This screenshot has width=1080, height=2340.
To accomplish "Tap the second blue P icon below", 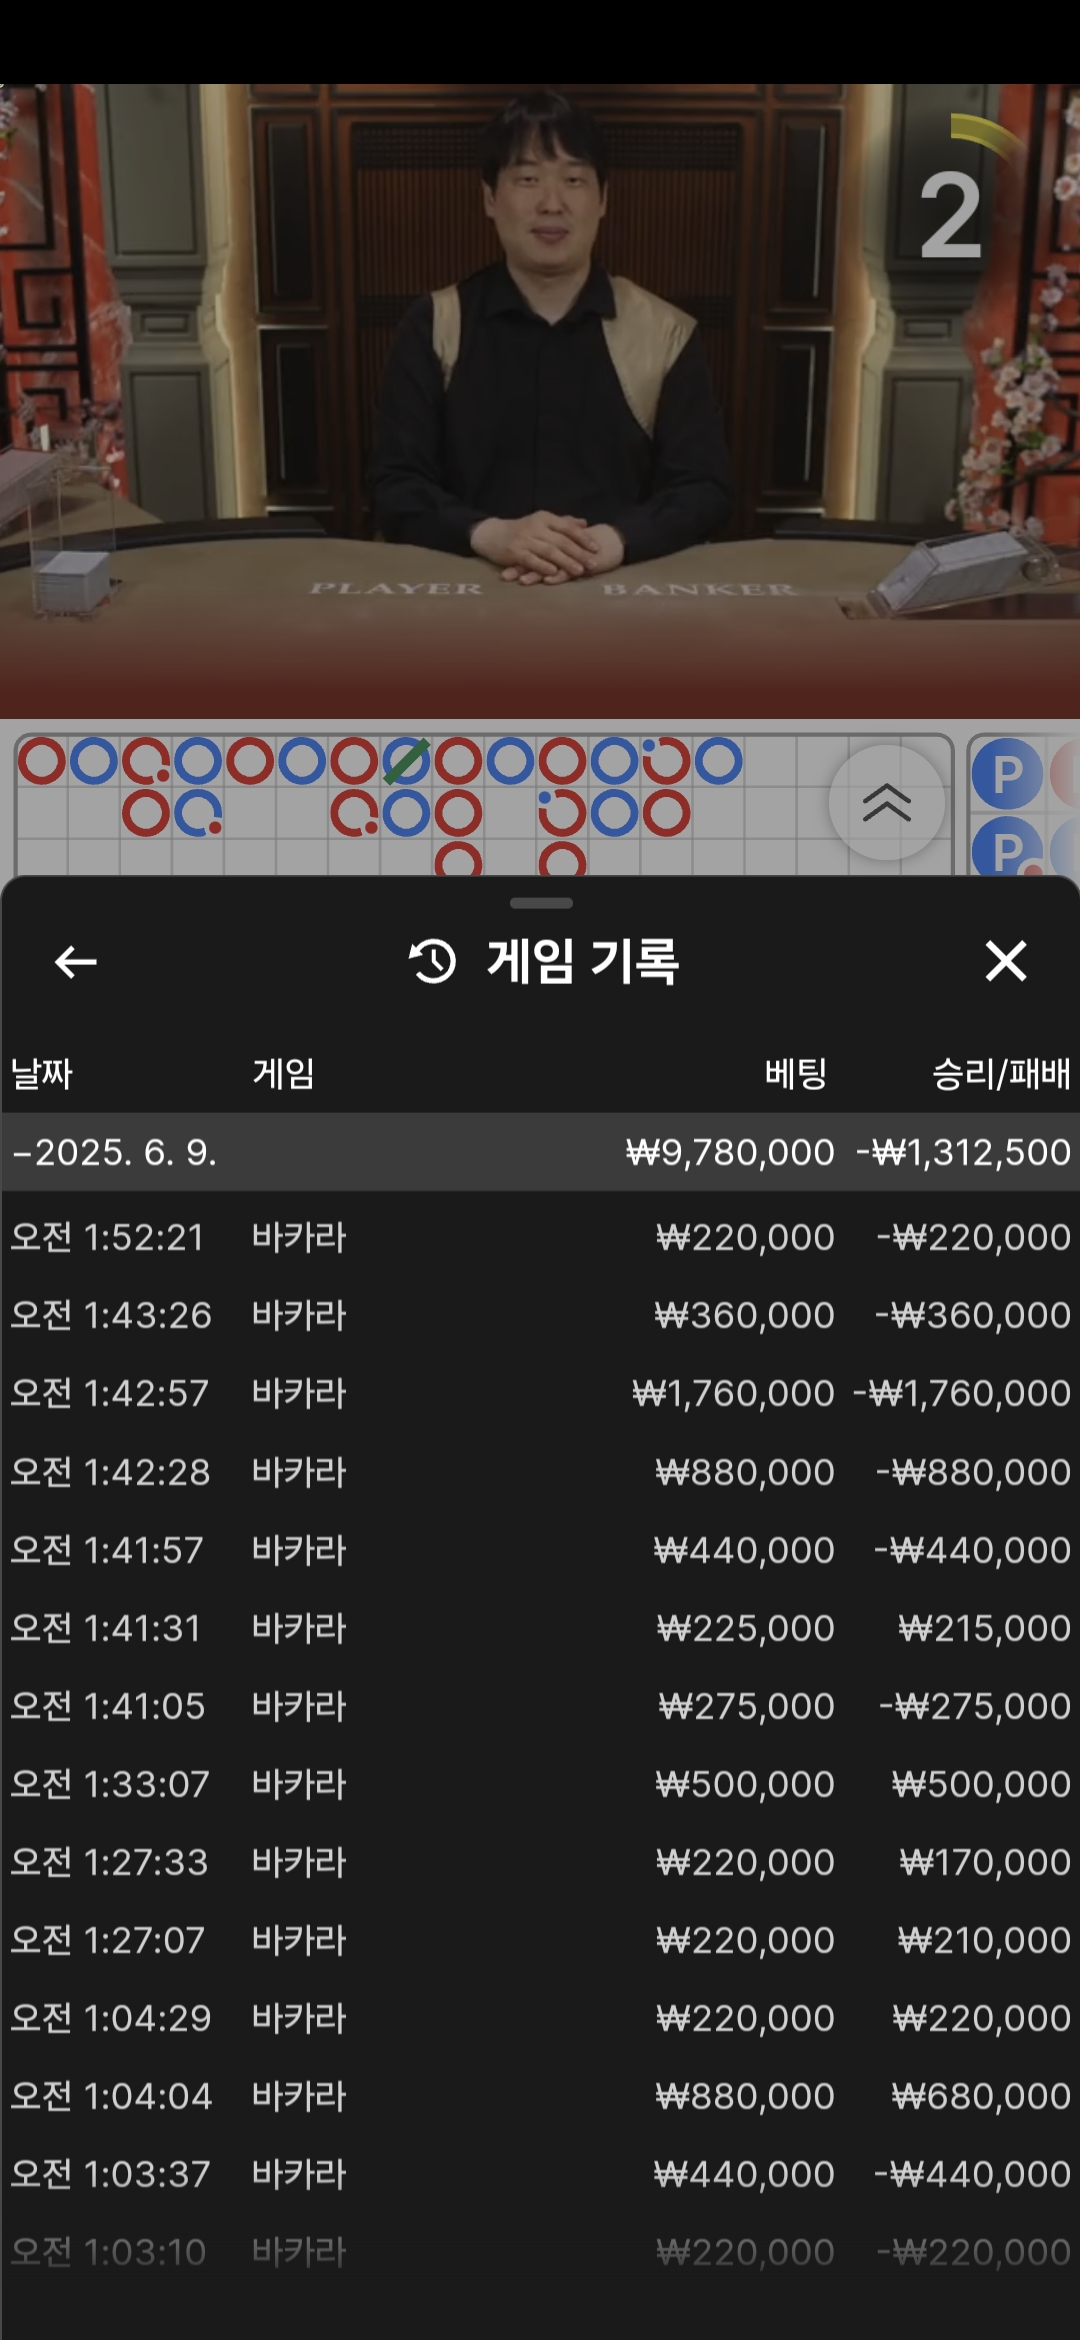I will tap(1007, 850).
